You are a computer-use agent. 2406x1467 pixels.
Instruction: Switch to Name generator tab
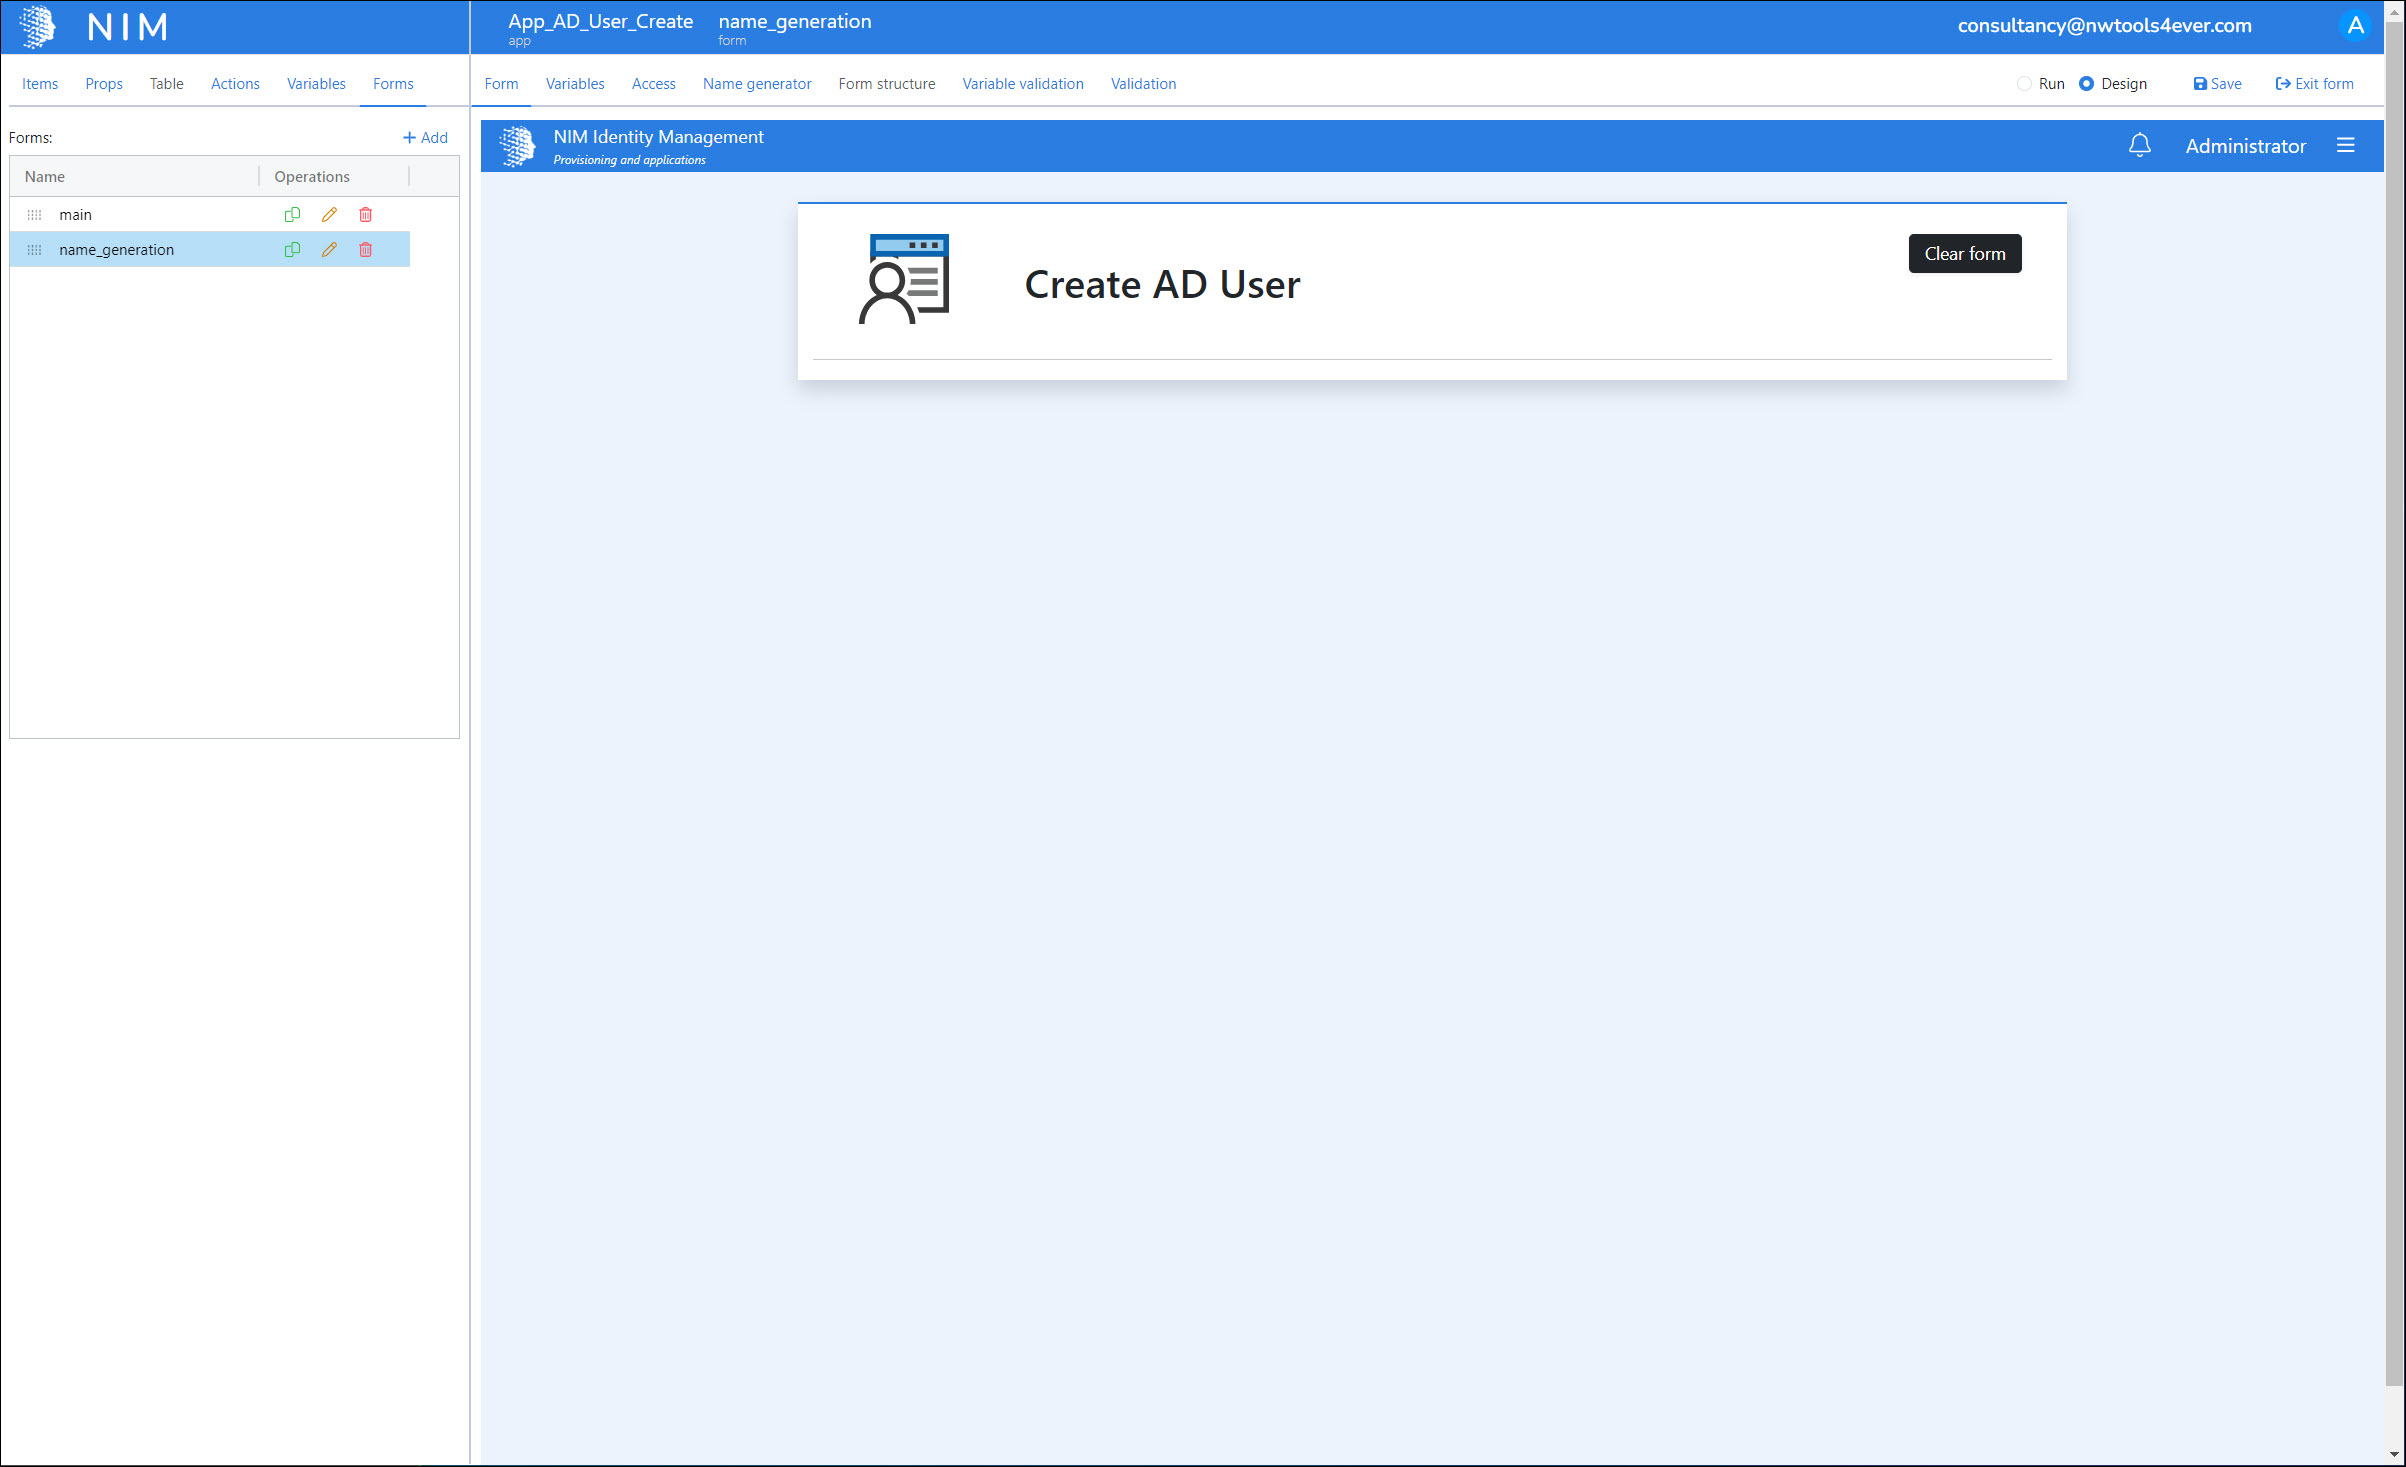[x=756, y=84]
